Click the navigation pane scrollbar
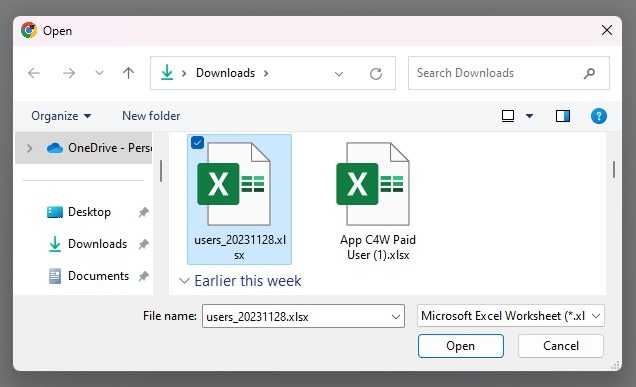Viewport: 636px width, 387px height. [161, 171]
